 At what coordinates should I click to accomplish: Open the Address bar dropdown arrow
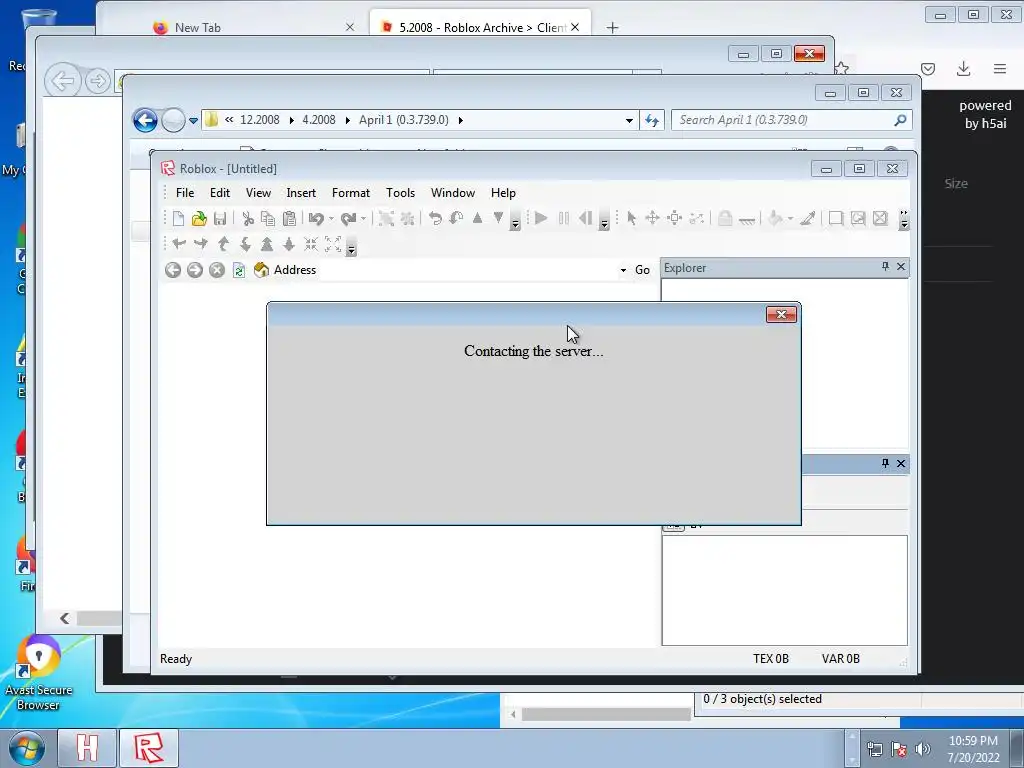[x=623, y=270]
